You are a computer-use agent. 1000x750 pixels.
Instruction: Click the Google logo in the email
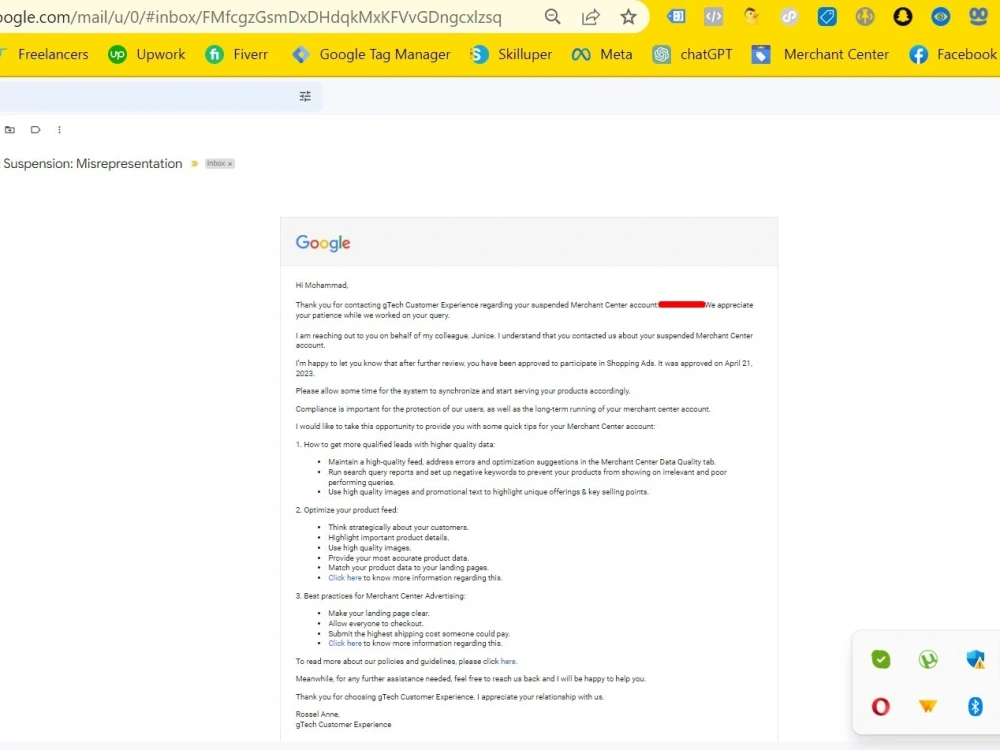pos(323,243)
